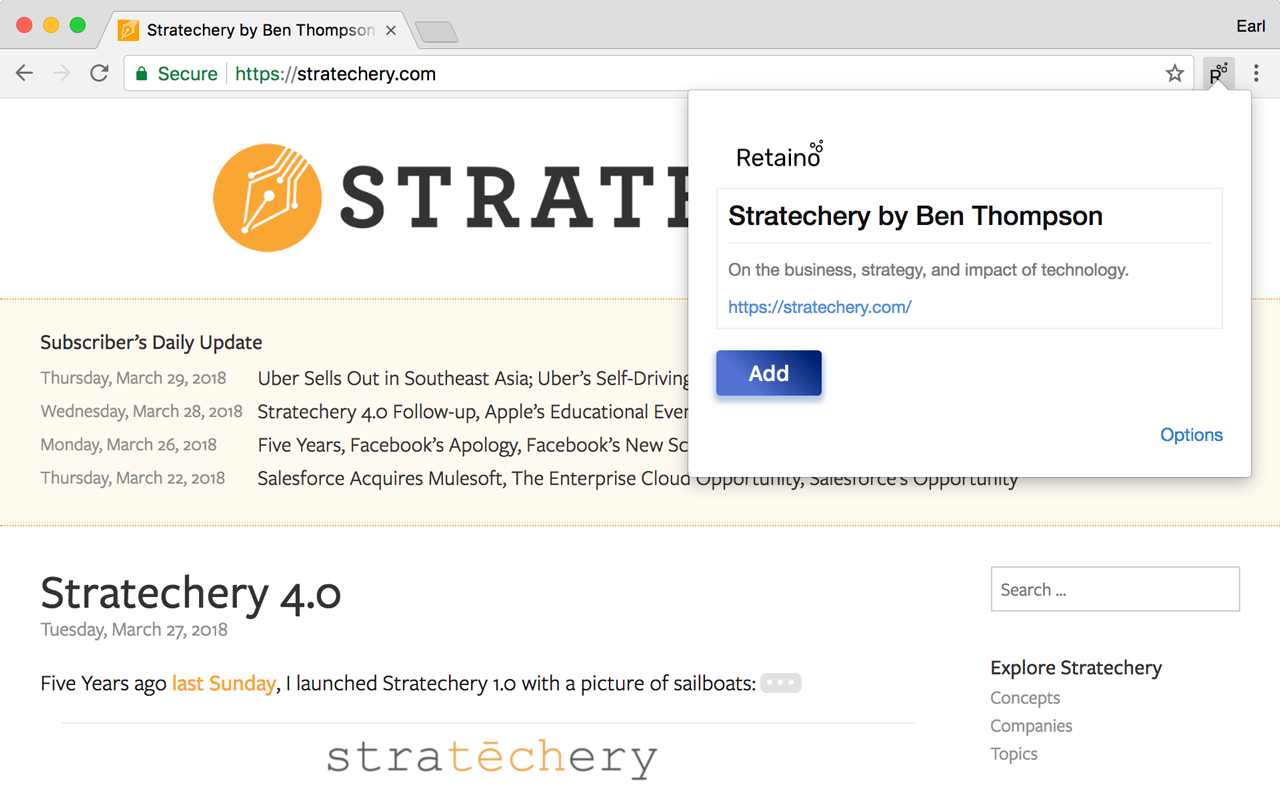Click the 'Secure' label in the address bar

[x=187, y=73]
